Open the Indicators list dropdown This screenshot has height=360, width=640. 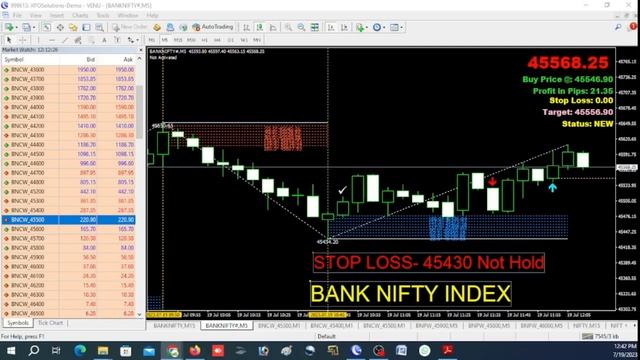tap(361, 27)
